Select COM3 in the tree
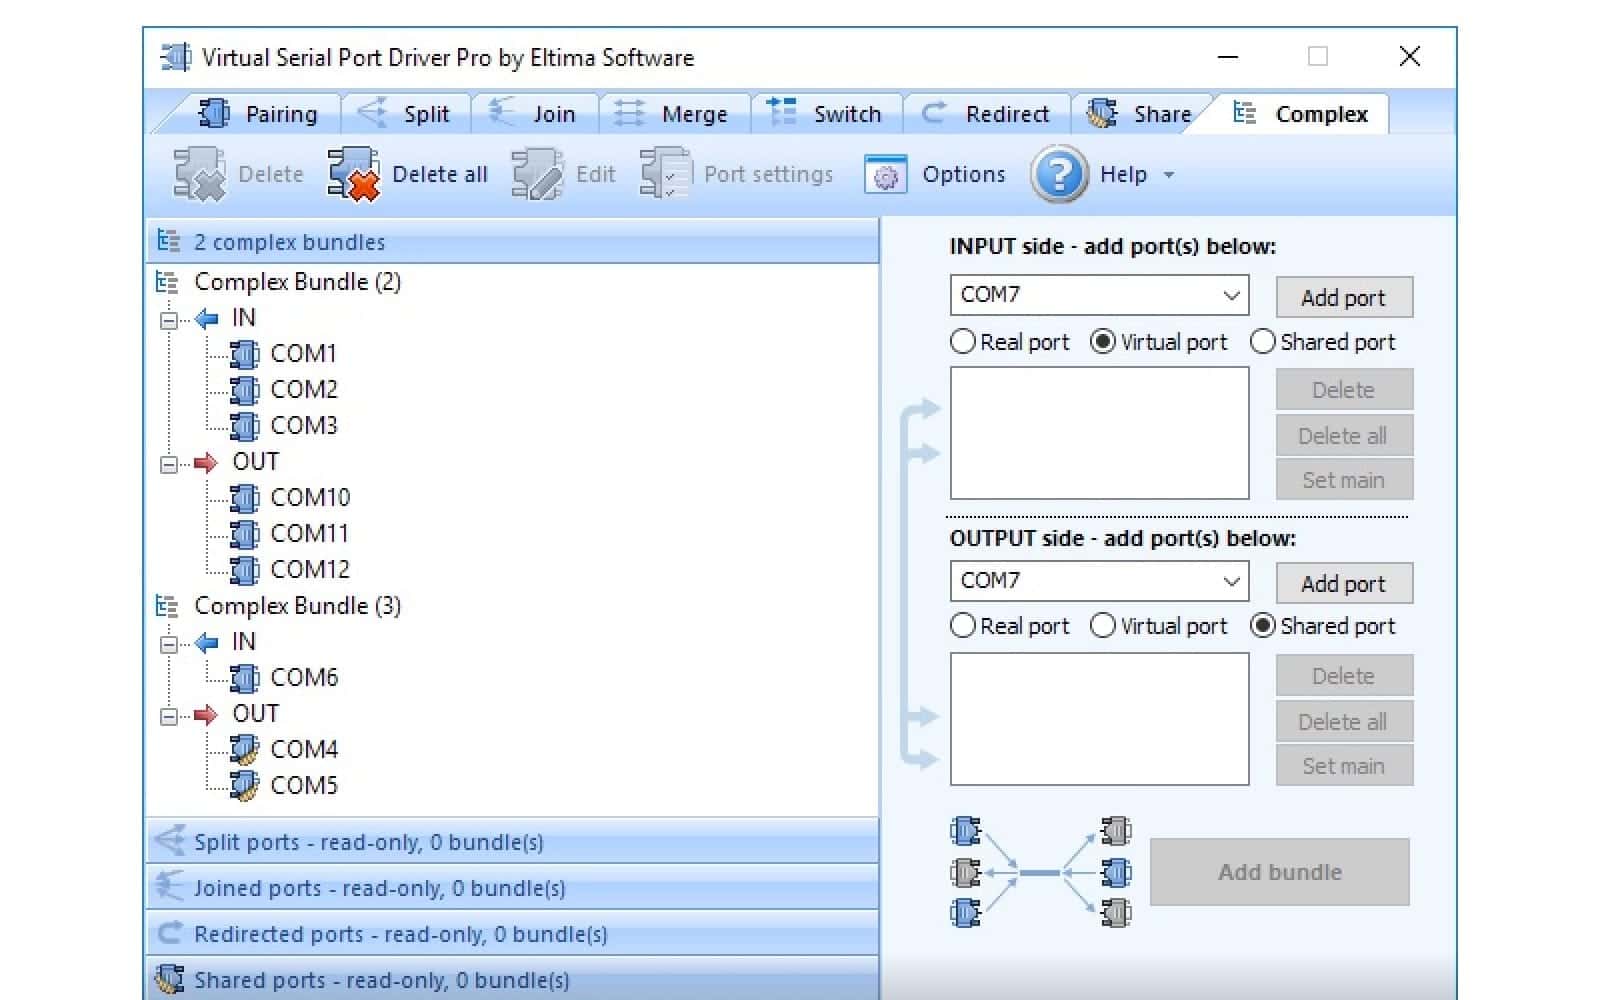The image size is (1600, 1000). click(x=304, y=426)
